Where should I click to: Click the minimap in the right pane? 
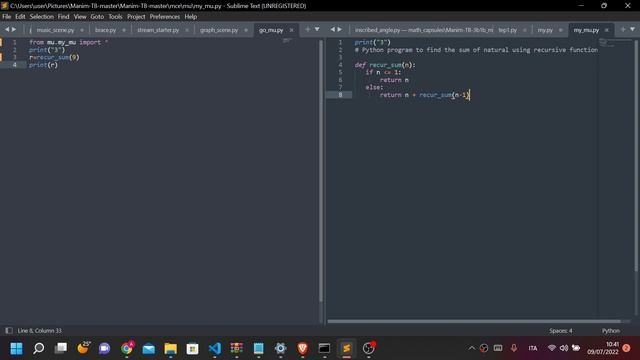pos(616,42)
